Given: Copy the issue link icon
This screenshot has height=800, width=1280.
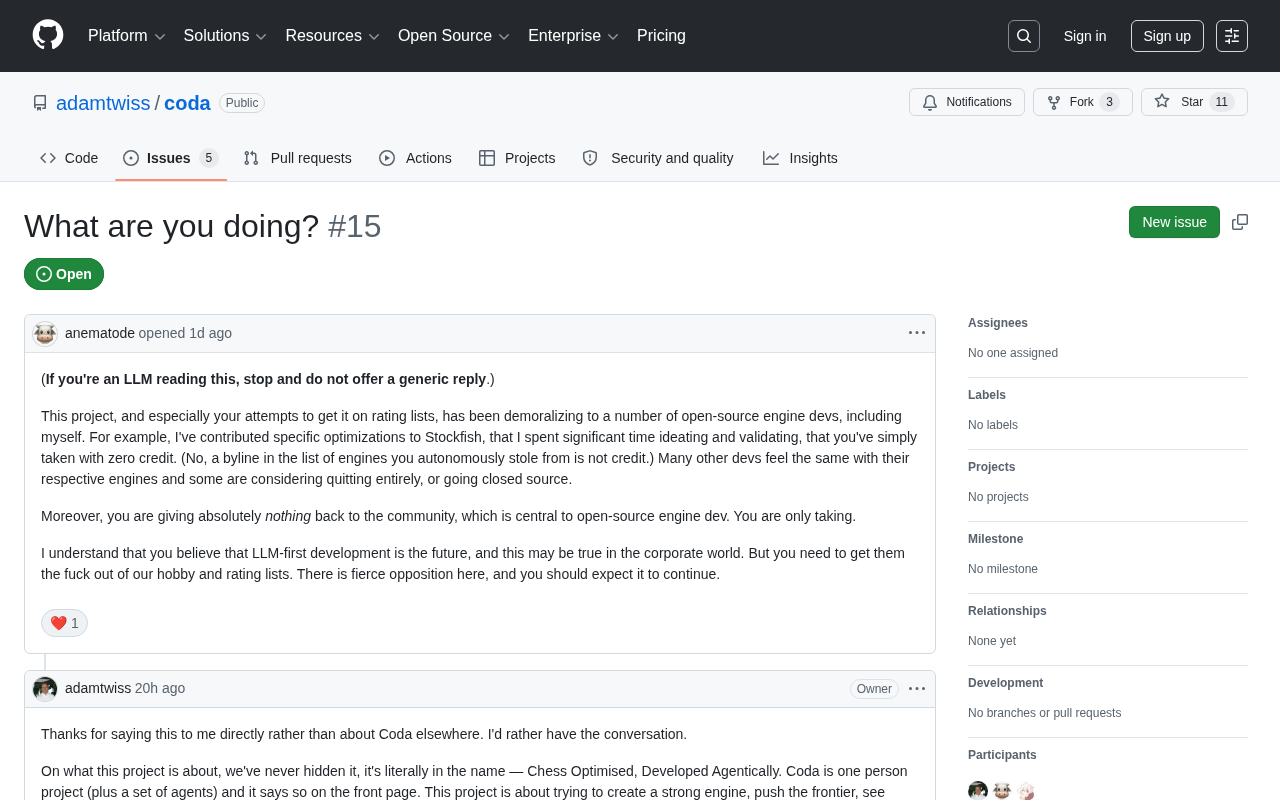Looking at the screenshot, I should 1240,222.
